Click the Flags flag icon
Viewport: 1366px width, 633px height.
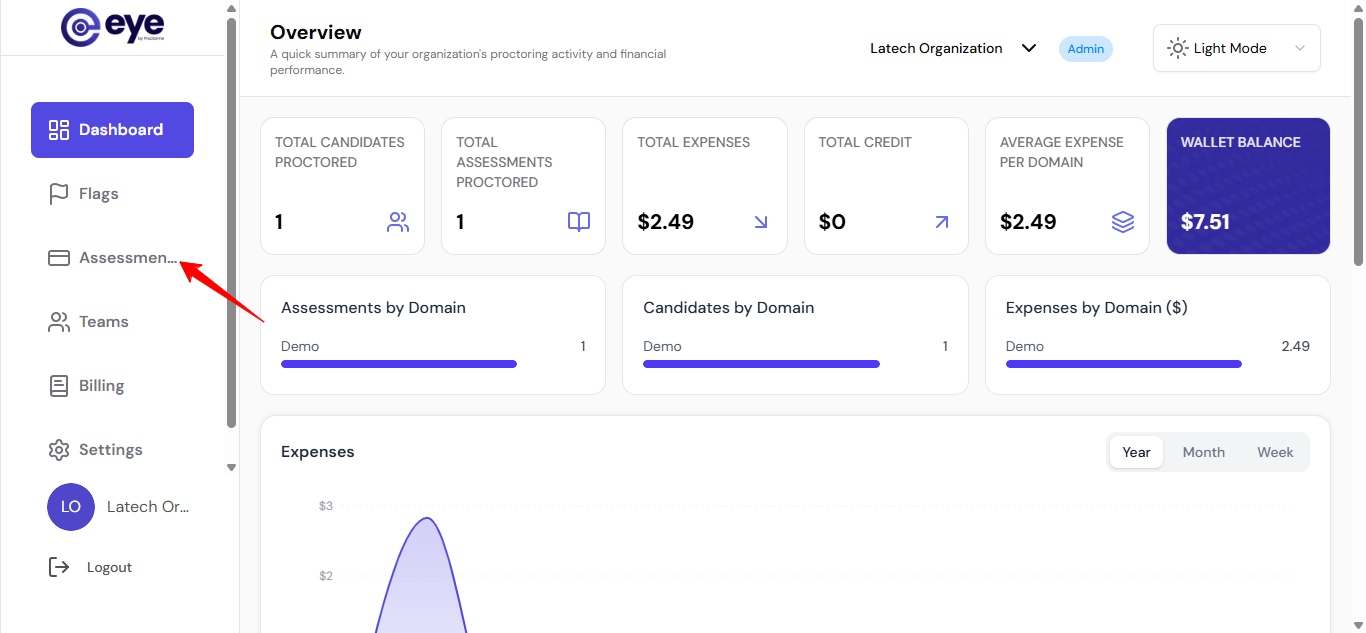pyautogui.click(x=59, y=194)
